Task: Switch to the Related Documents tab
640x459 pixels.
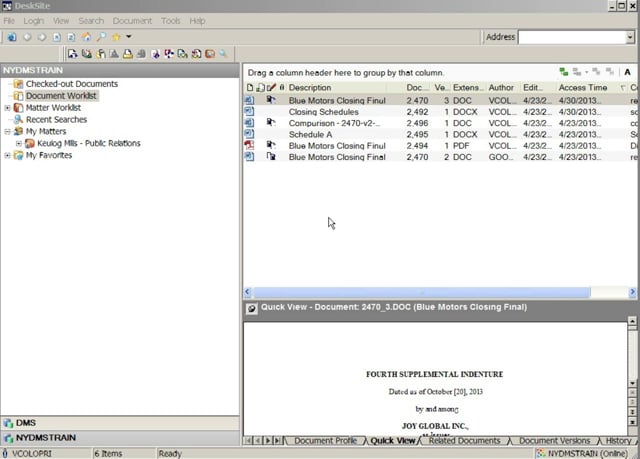Action: coord(464,441)
